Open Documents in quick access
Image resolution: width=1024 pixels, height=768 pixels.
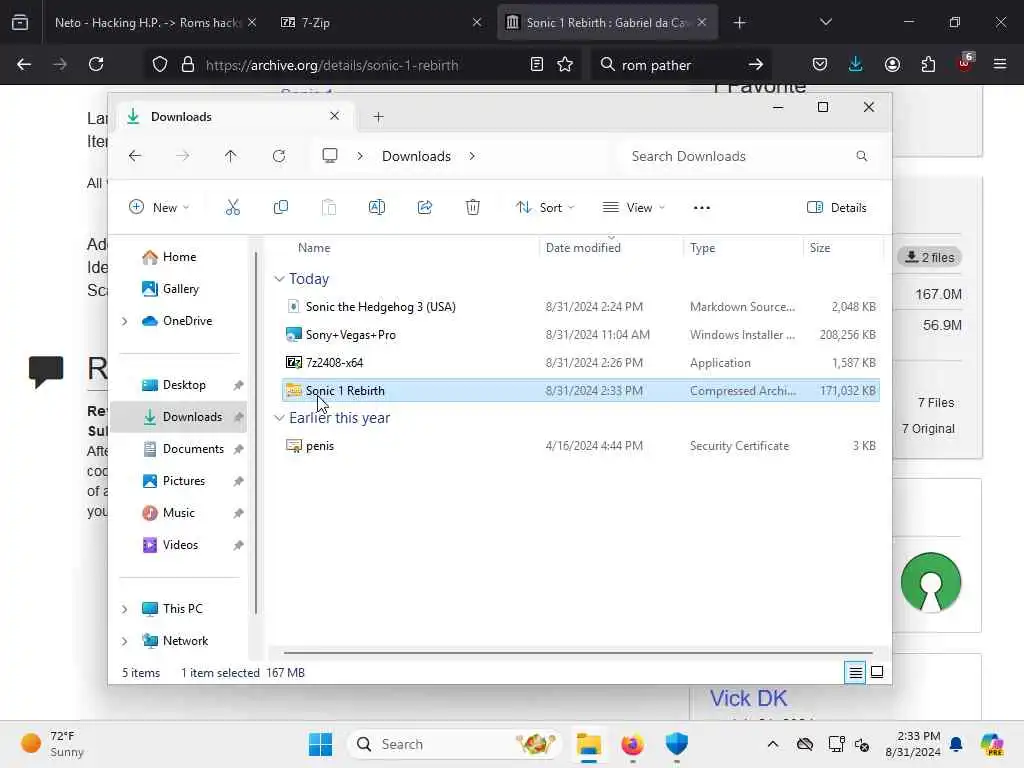pyautogui.click(x=193, y=449)
